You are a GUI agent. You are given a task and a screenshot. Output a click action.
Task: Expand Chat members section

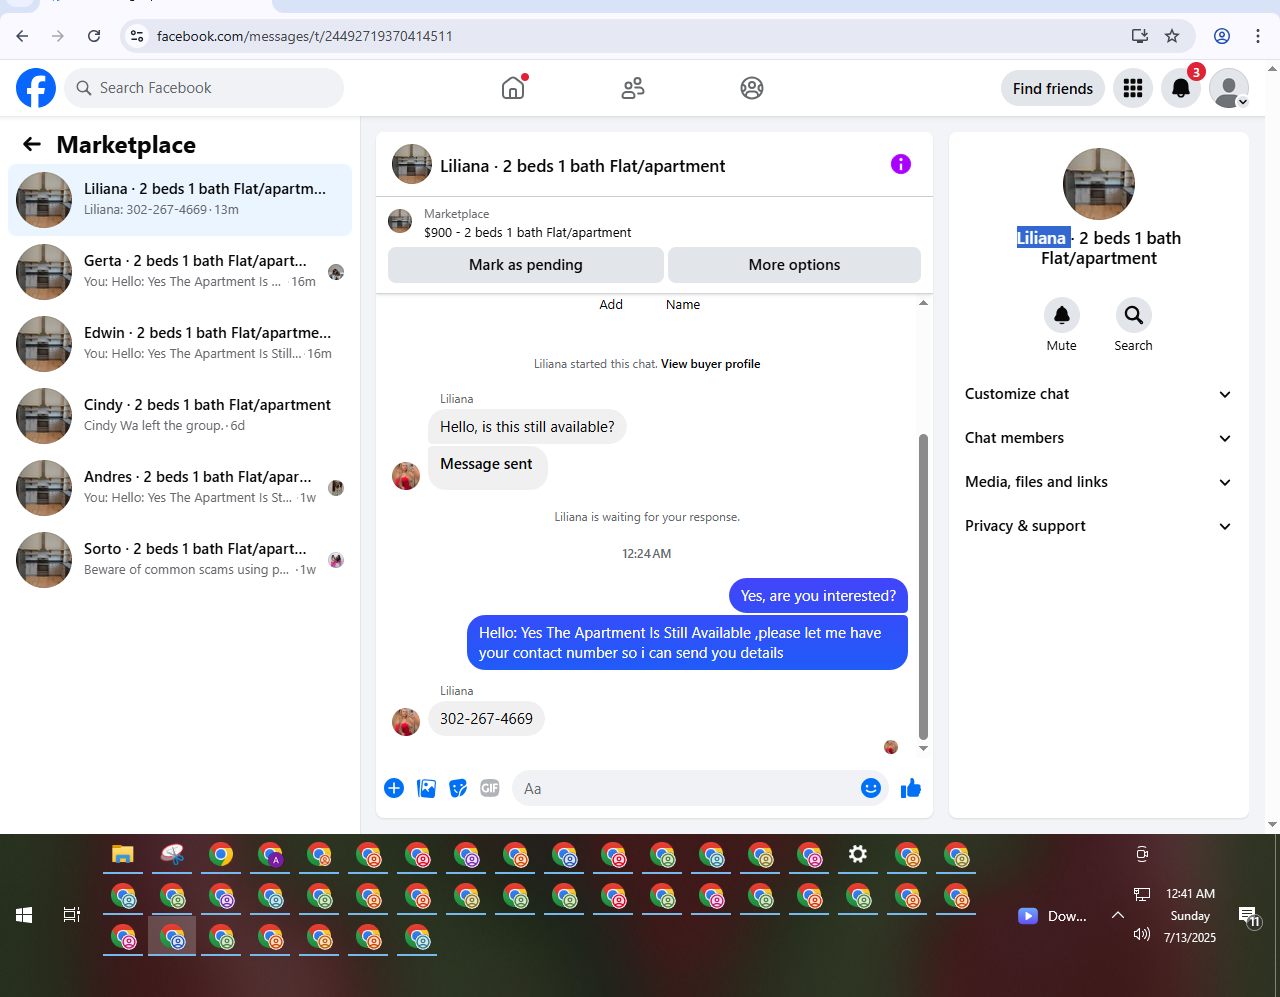1098,438
